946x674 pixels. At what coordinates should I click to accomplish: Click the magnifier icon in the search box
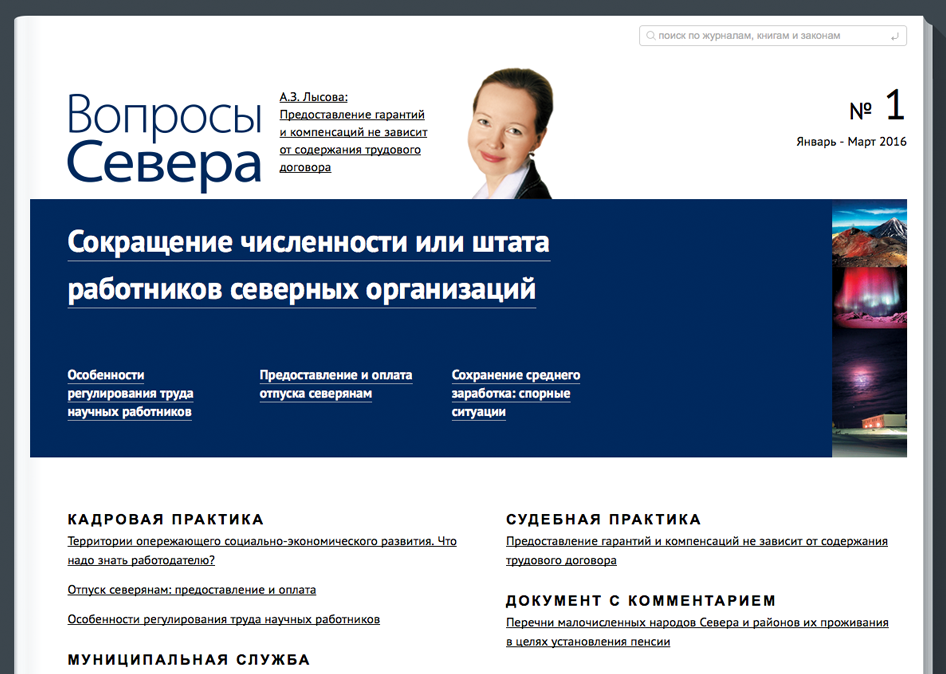(651, 36)
